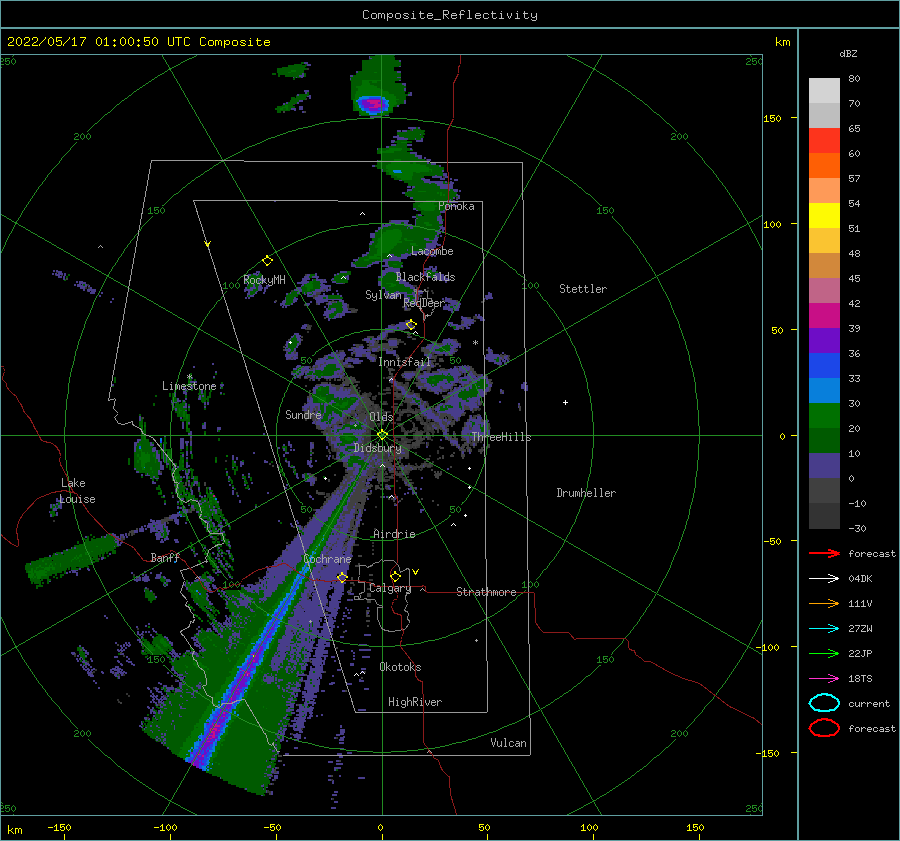Click the white plus marker east of ThreeHills

click(x=565, y=402)
